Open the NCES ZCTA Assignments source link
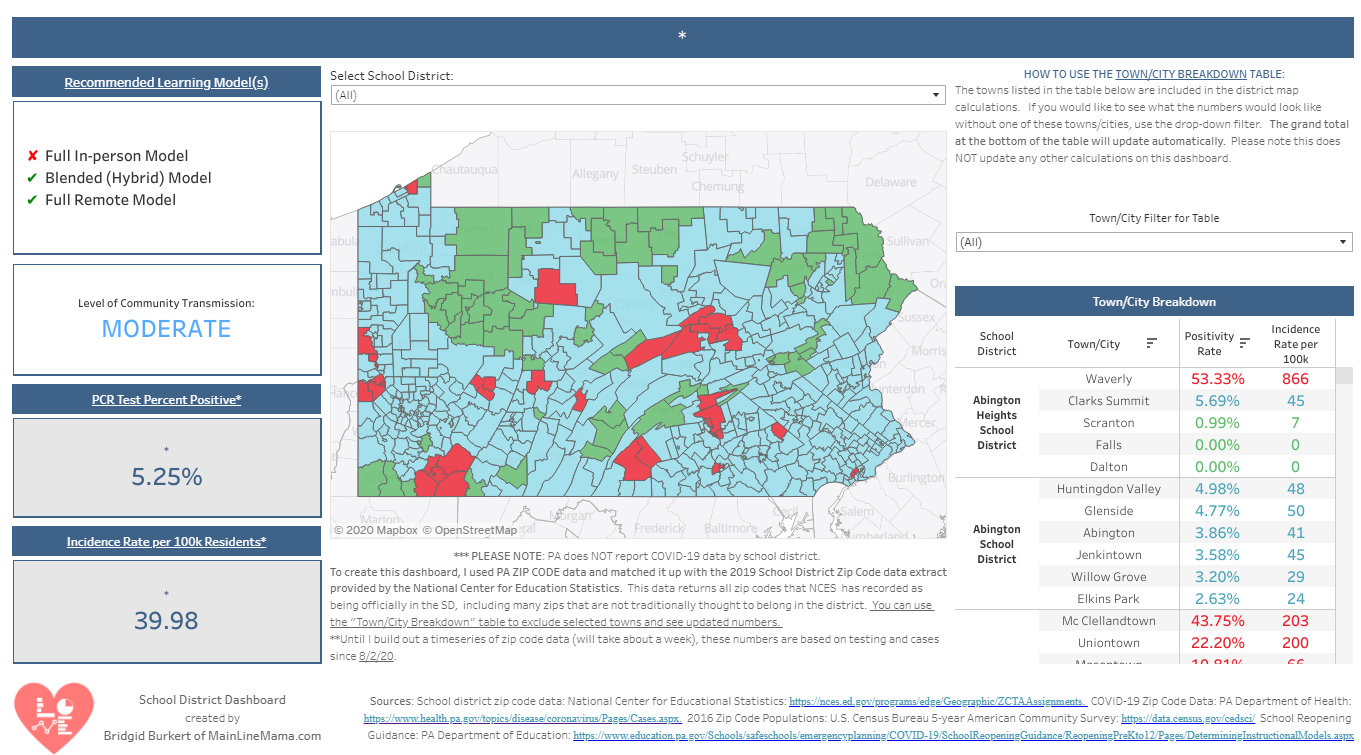 [938, 702]
